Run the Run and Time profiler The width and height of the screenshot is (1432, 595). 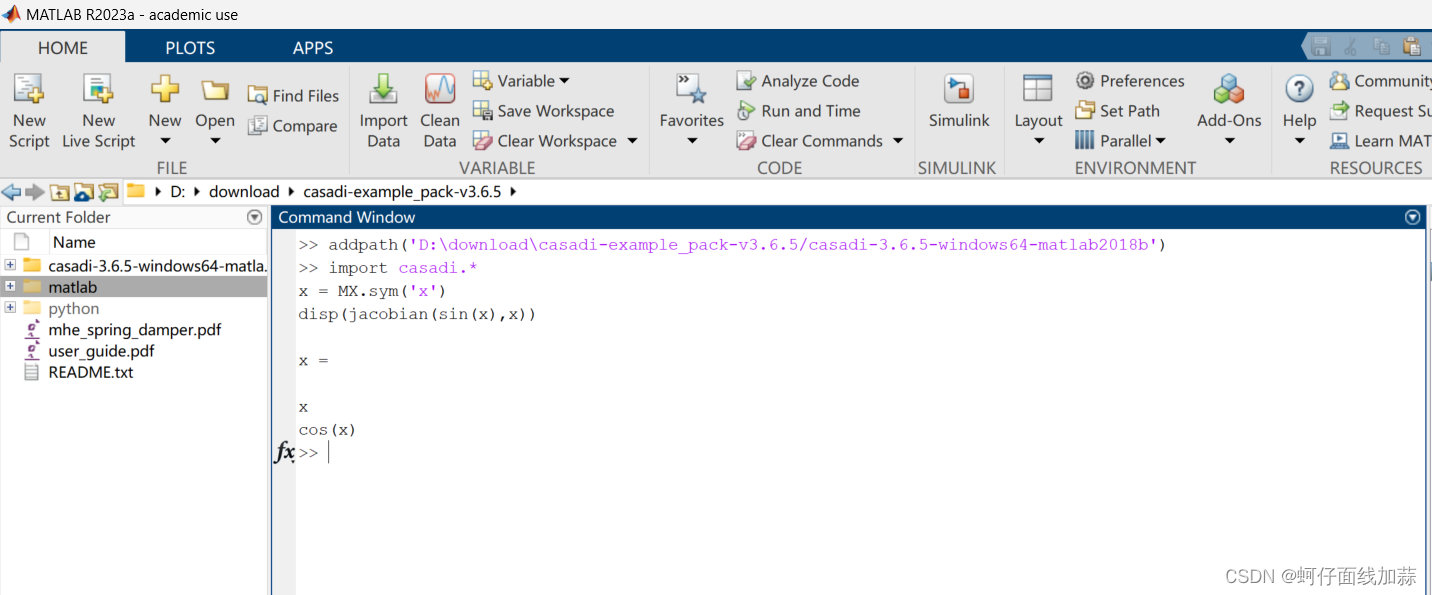coord(807,110)
